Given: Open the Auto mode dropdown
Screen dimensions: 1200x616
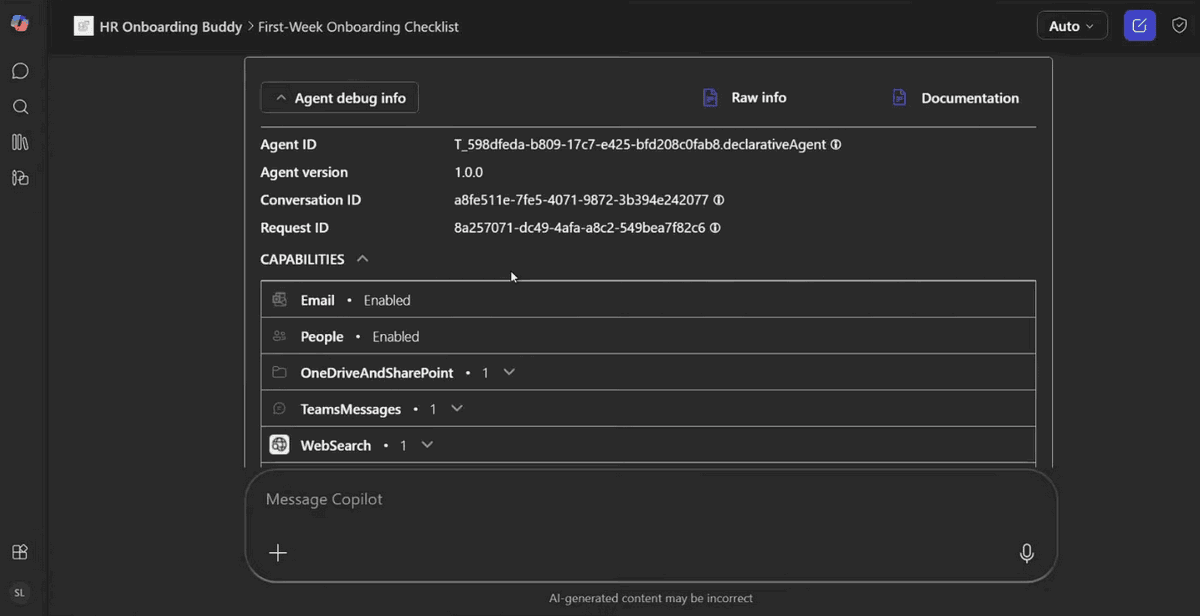Looking at the screenshot, I should 1072,26.
